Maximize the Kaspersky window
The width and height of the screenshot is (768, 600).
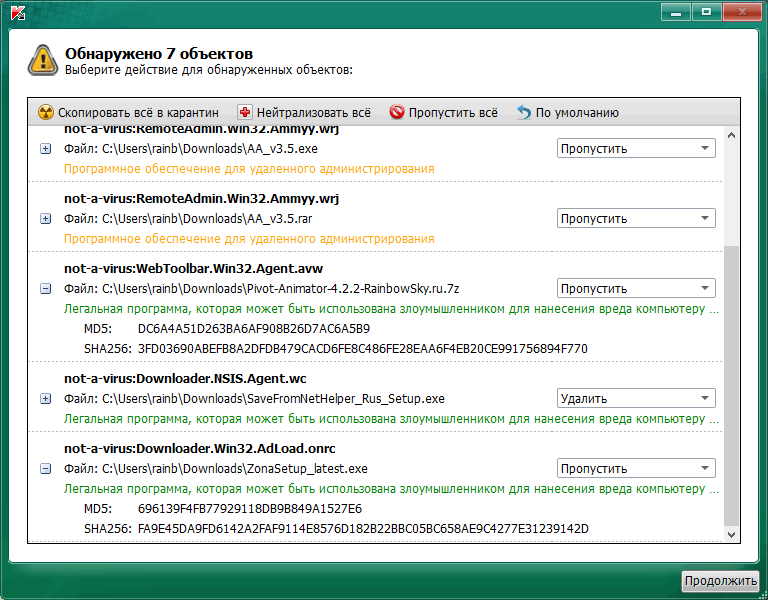click(x=706, y=12)
